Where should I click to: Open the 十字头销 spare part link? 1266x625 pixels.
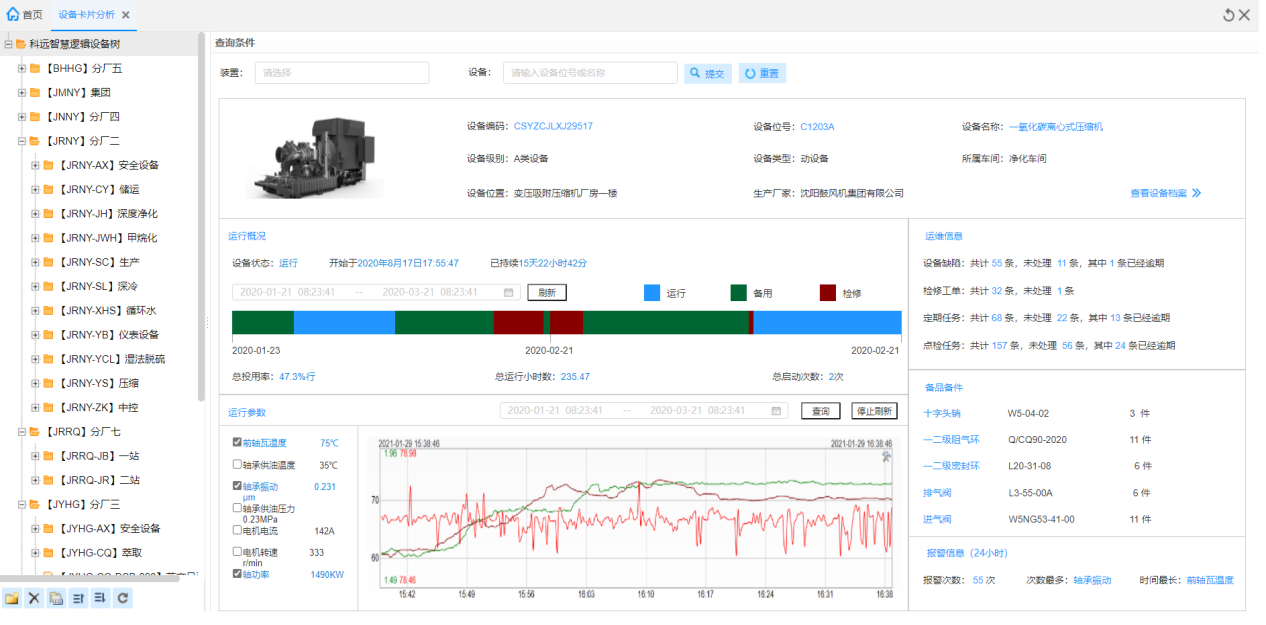pyautogui.click(x=942, y=413)
